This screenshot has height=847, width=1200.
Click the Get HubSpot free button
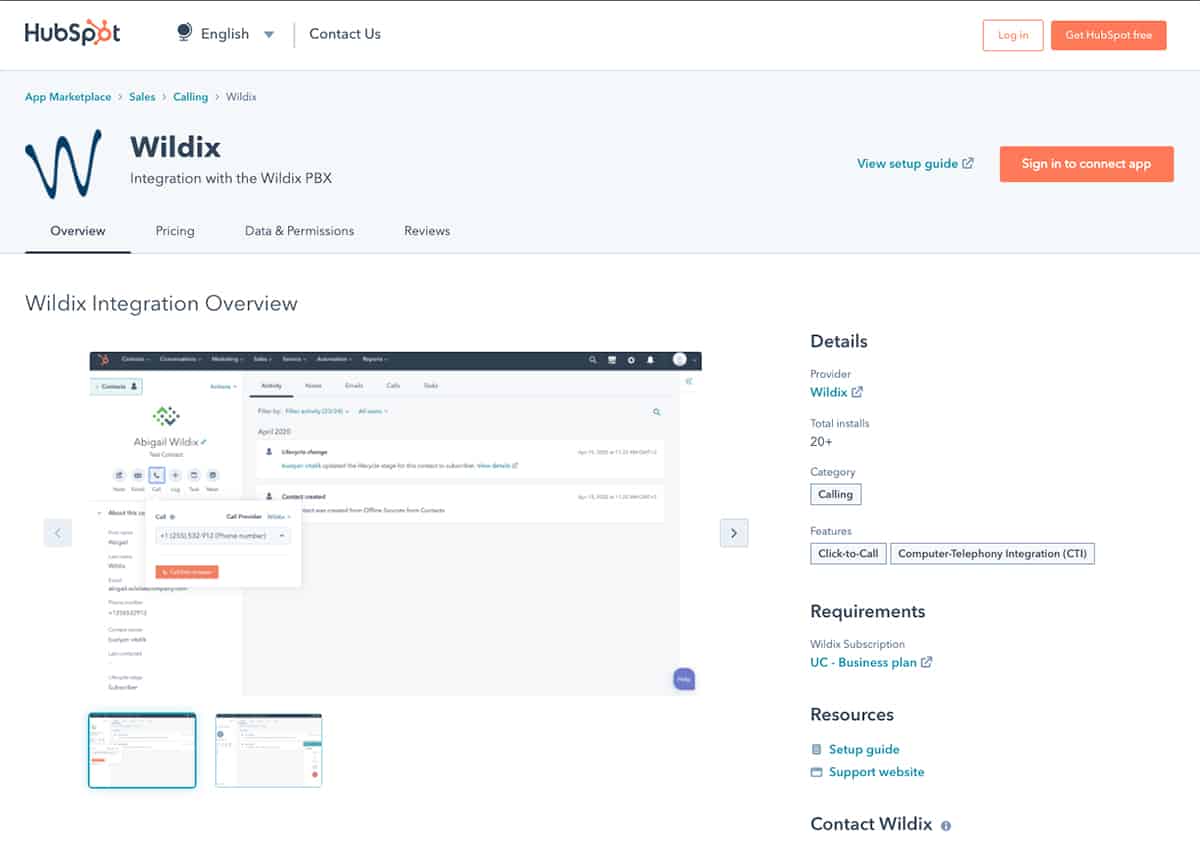point(1108,34)
